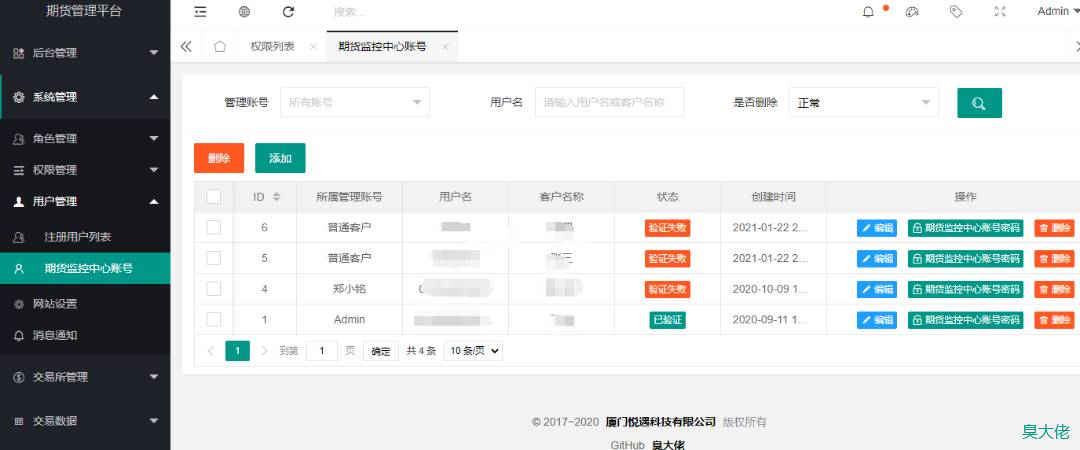
Task: Go to next page arrow
Action: 264,351
